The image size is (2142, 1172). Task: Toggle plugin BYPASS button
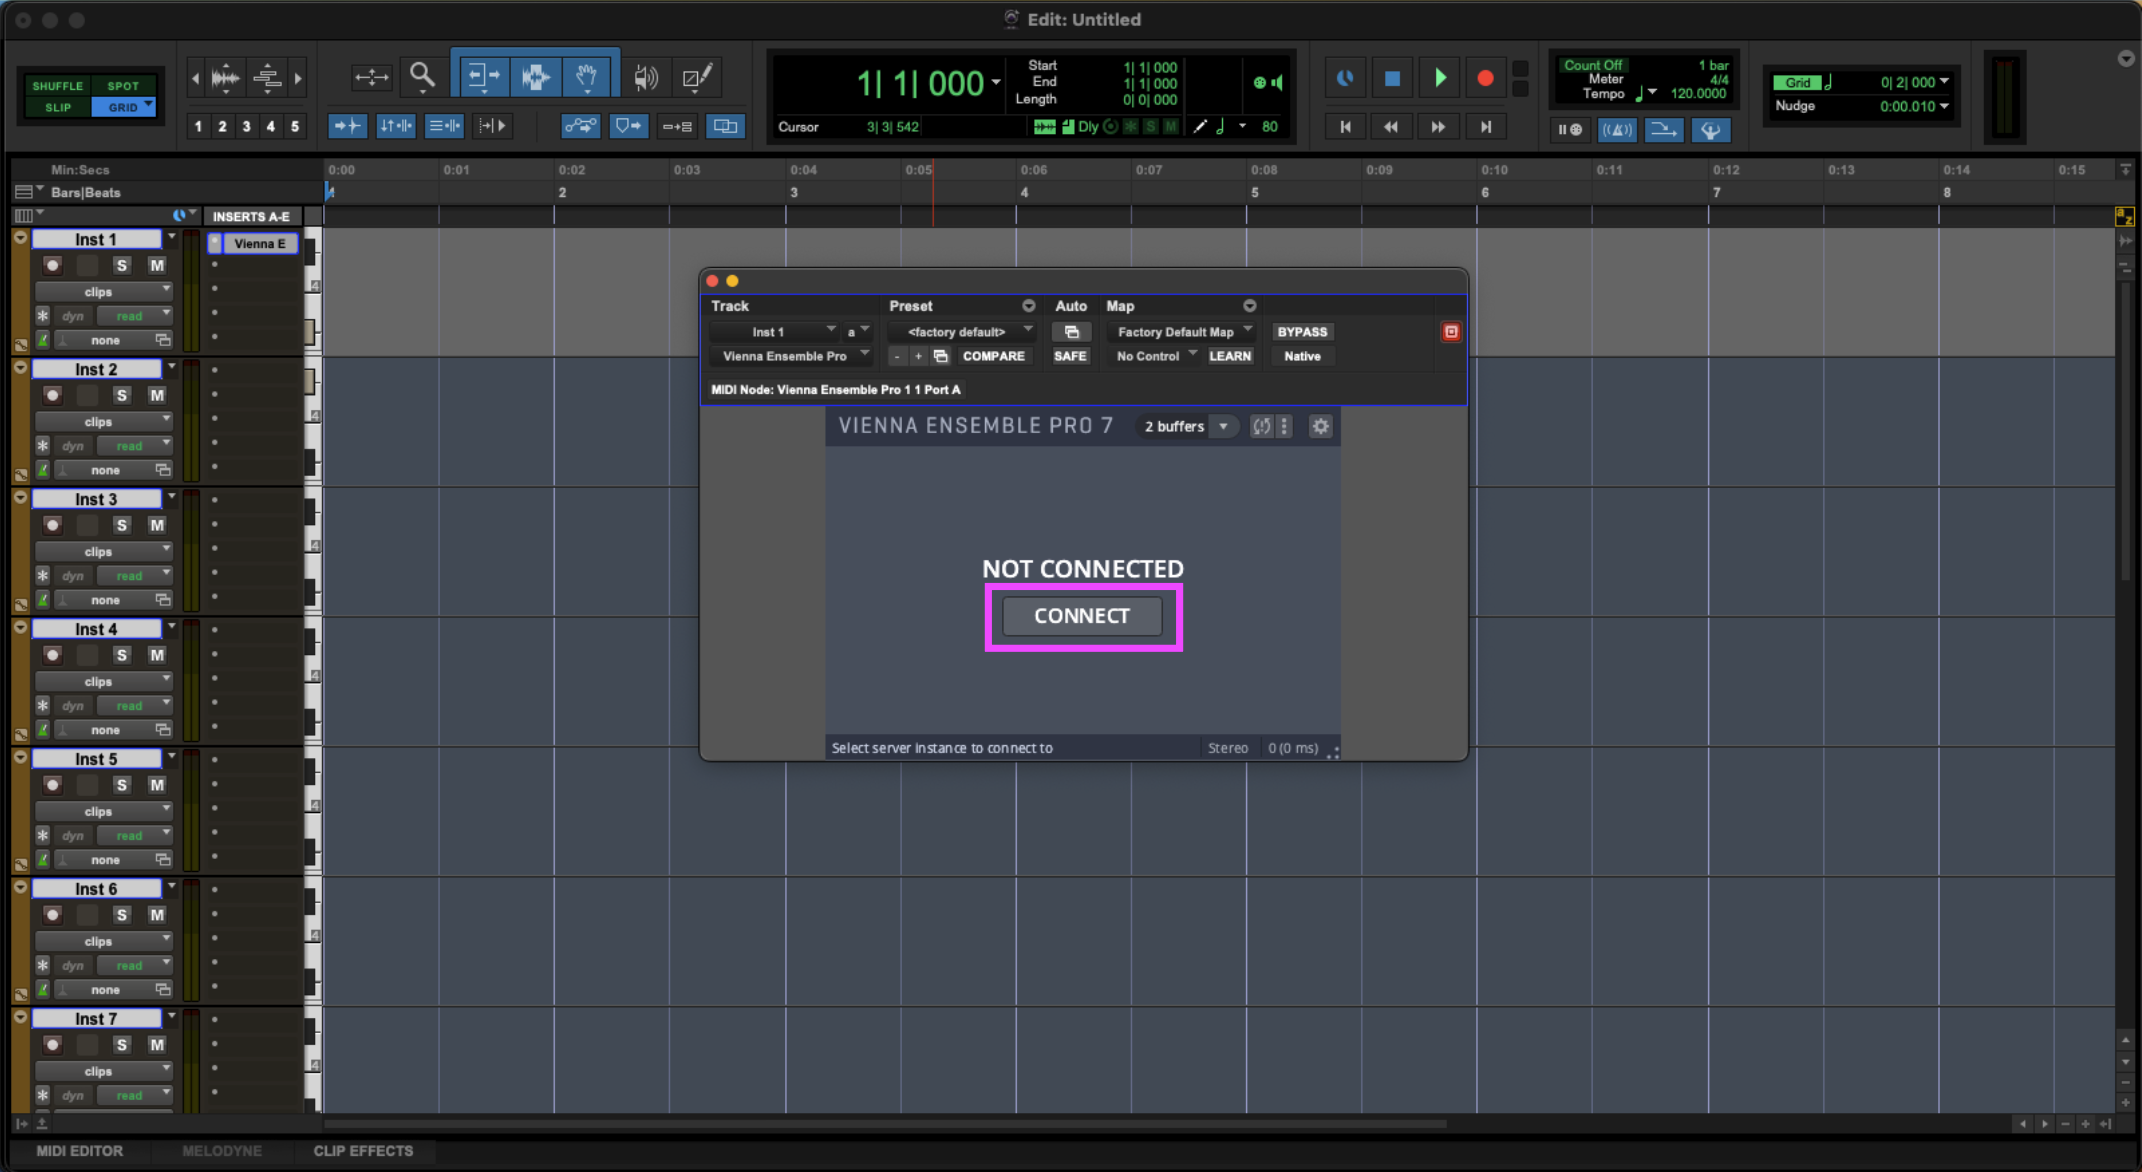(x=1302, y=332)
